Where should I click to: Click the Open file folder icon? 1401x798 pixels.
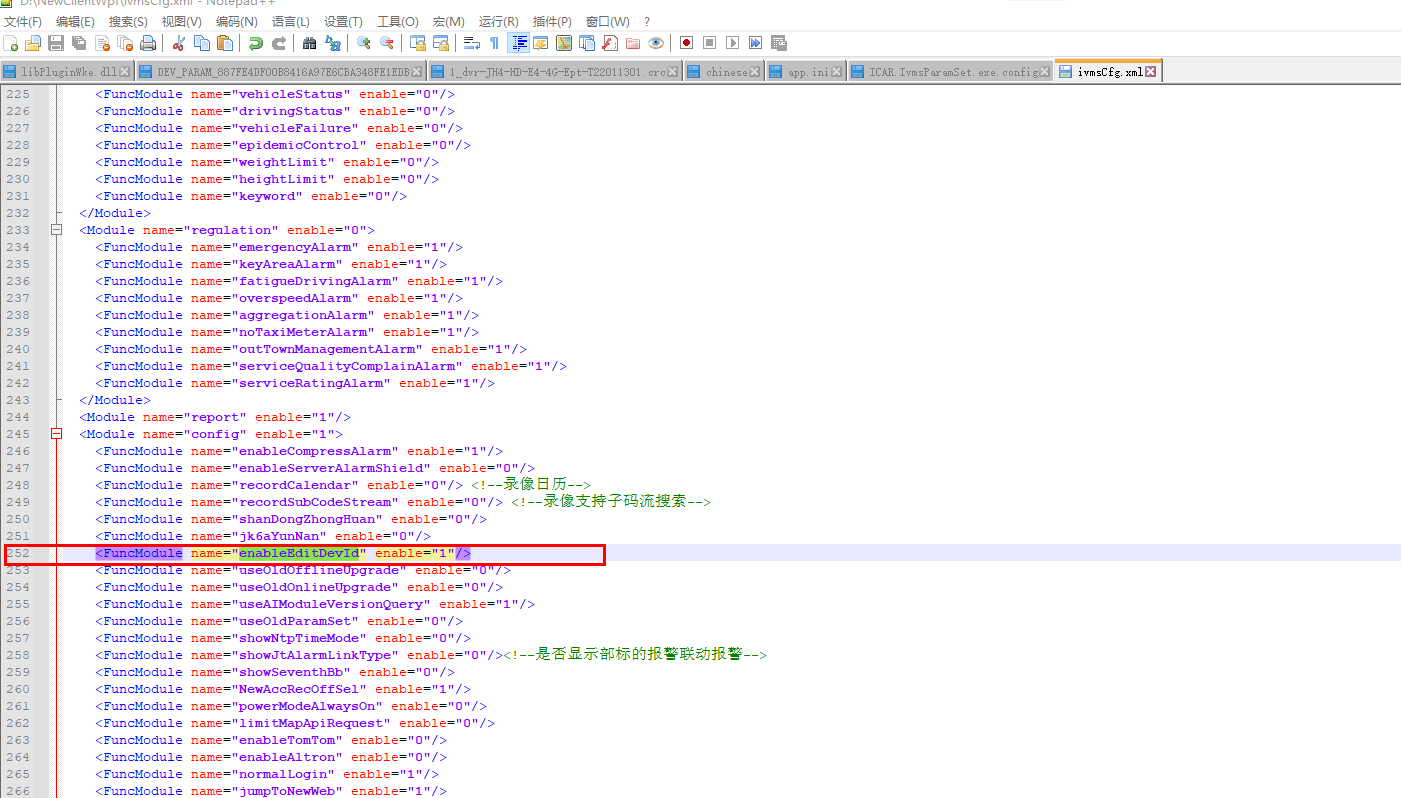33,43
